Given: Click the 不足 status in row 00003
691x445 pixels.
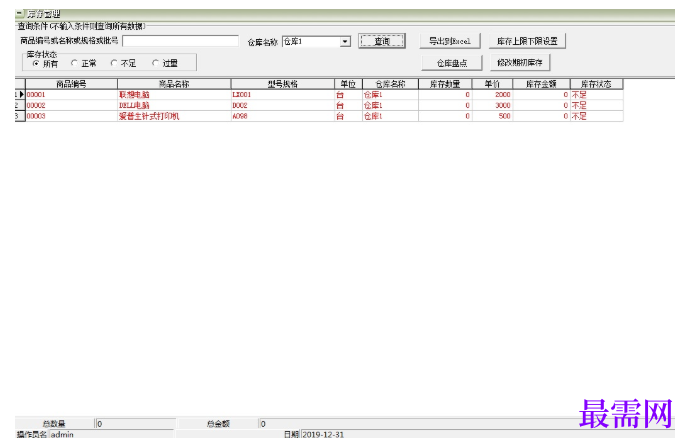Looking at the screenshot, I should pyautogui.click(x=596, y=116).
